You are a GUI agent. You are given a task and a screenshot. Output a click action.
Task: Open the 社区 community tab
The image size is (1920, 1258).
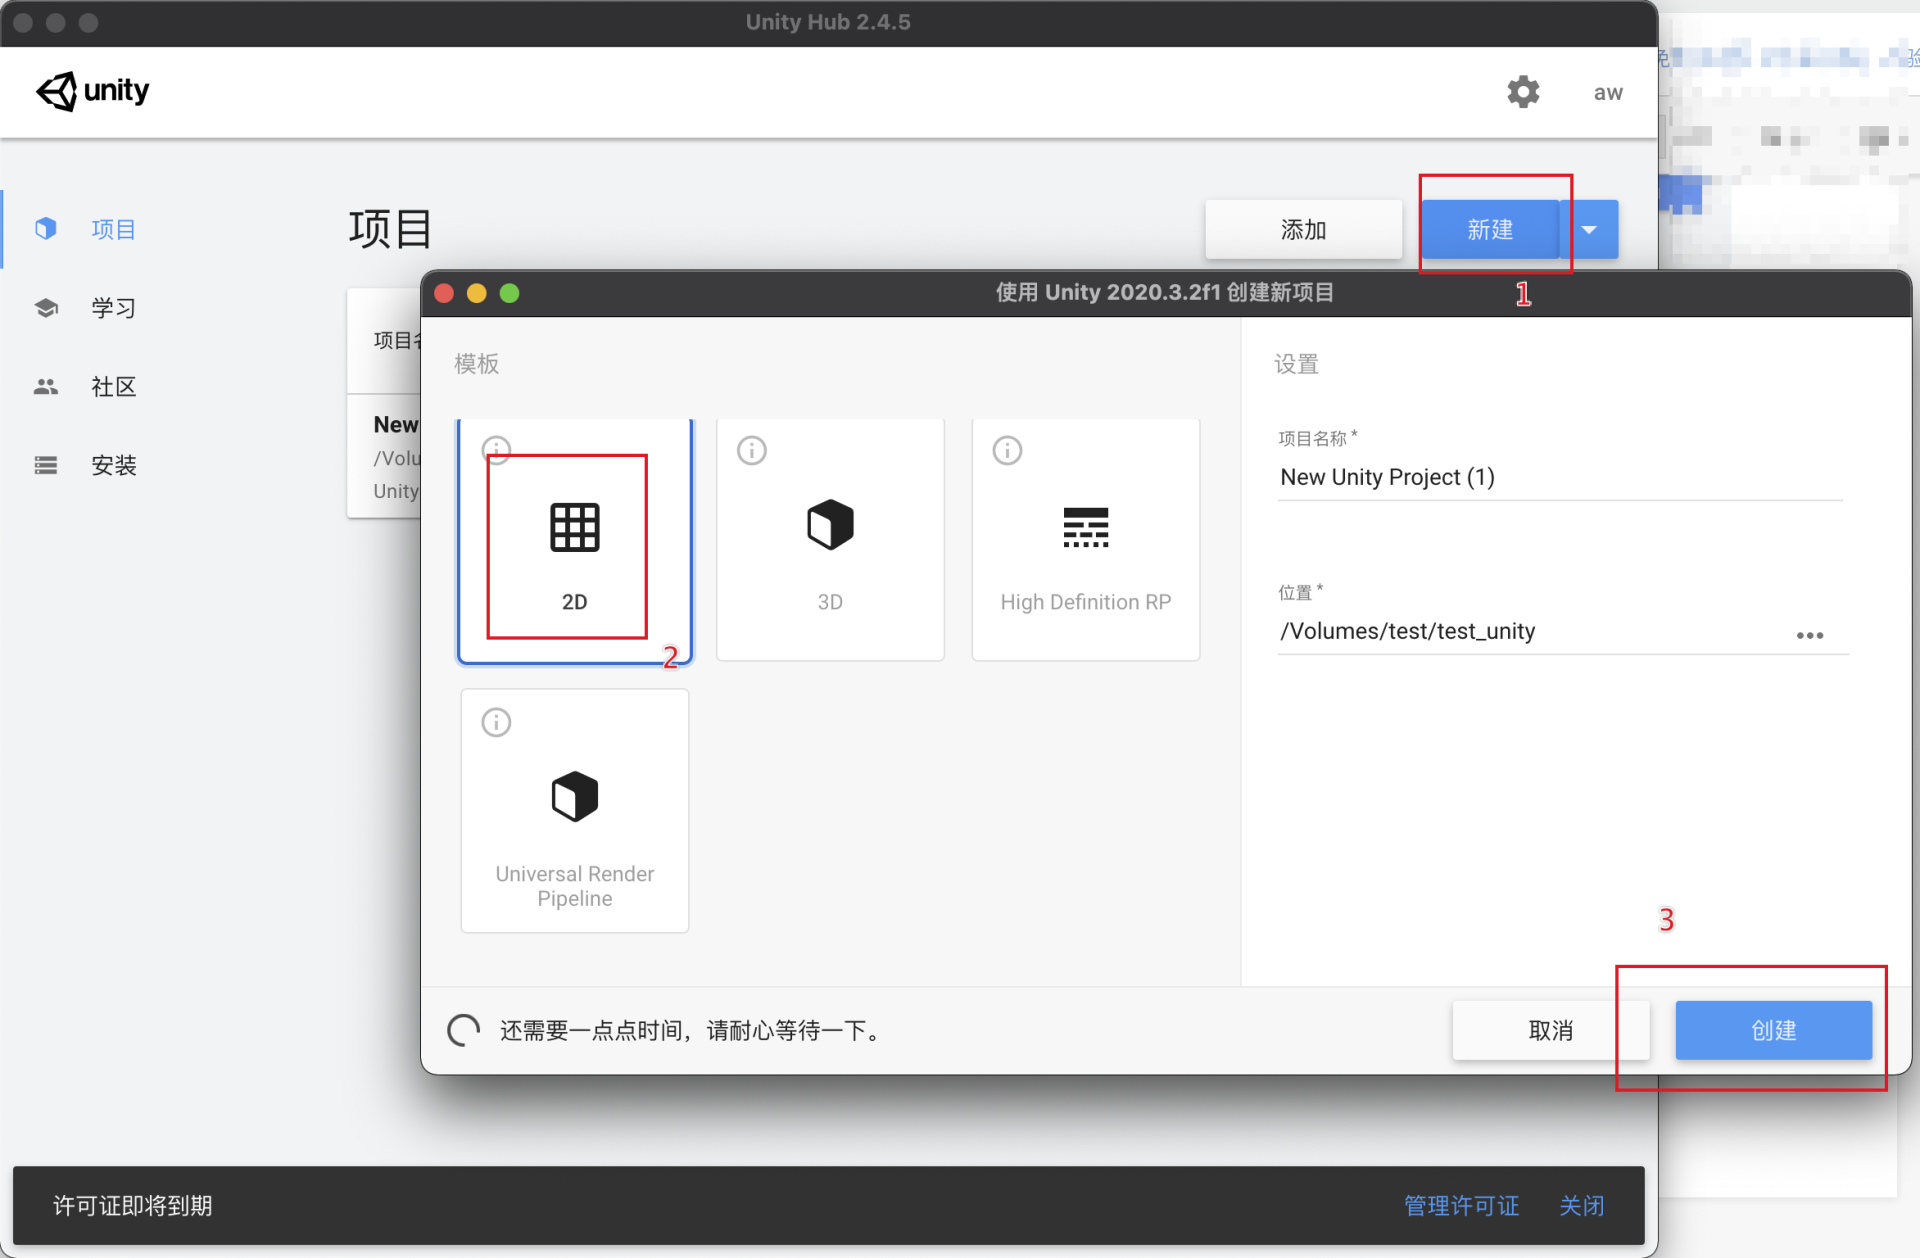(113, 387)
